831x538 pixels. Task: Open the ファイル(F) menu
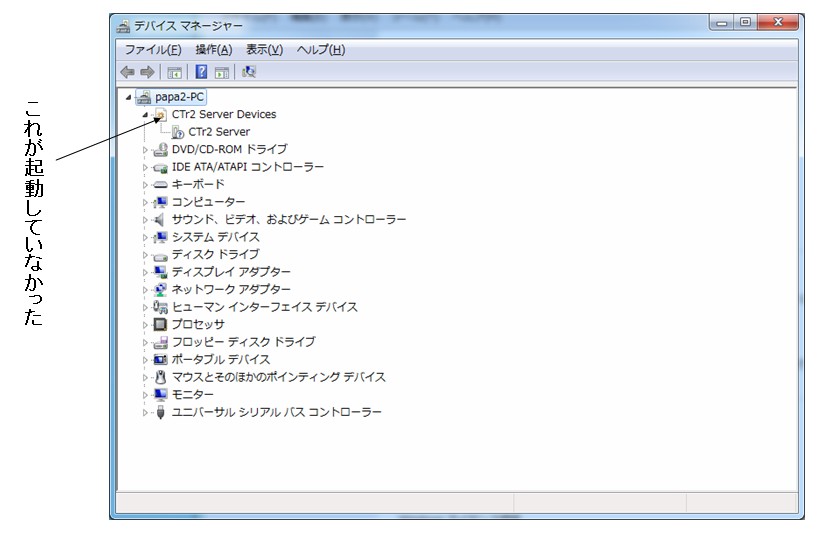(153, 50)
